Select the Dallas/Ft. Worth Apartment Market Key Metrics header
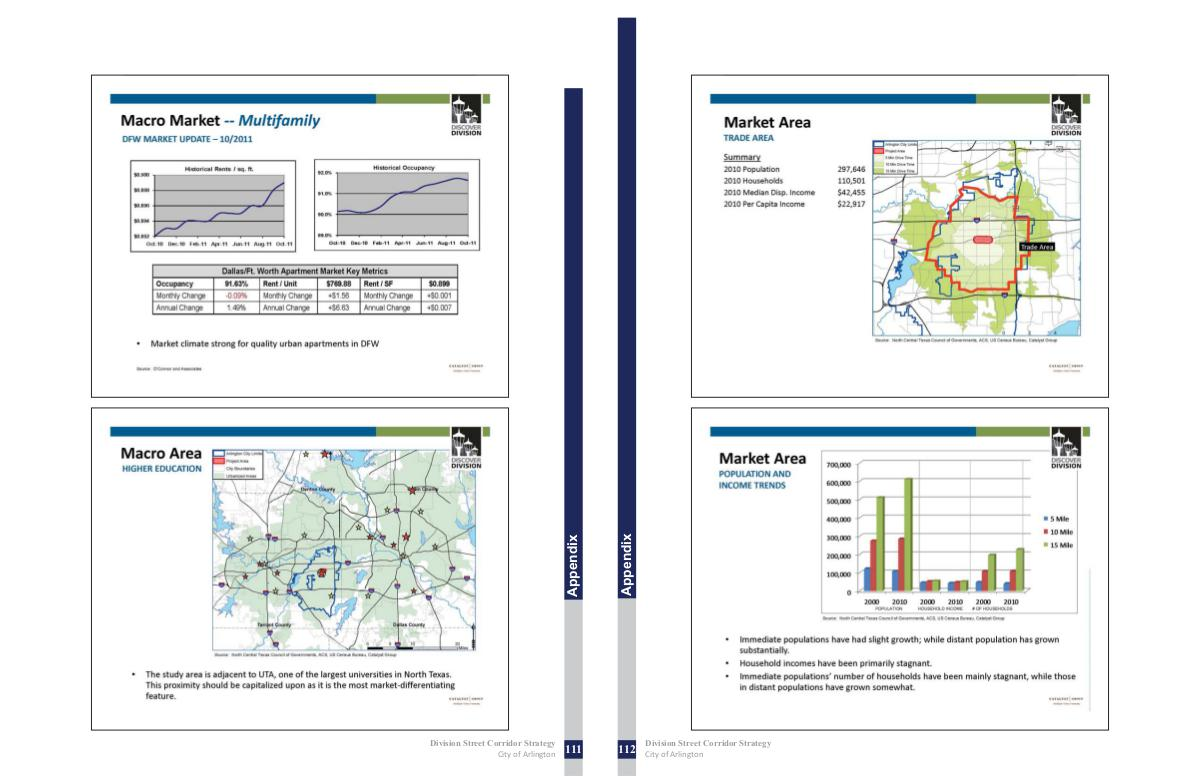 point(304,271)
